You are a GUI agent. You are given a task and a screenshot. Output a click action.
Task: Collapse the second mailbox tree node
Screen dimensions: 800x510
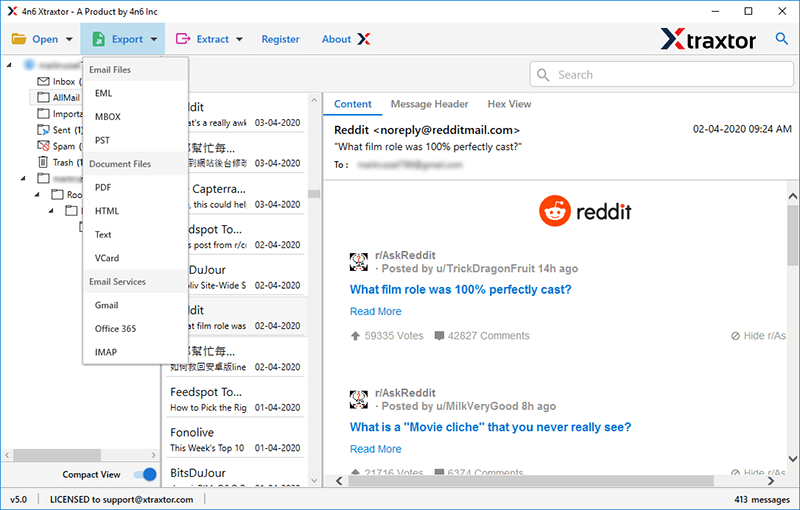pos(23,178)
